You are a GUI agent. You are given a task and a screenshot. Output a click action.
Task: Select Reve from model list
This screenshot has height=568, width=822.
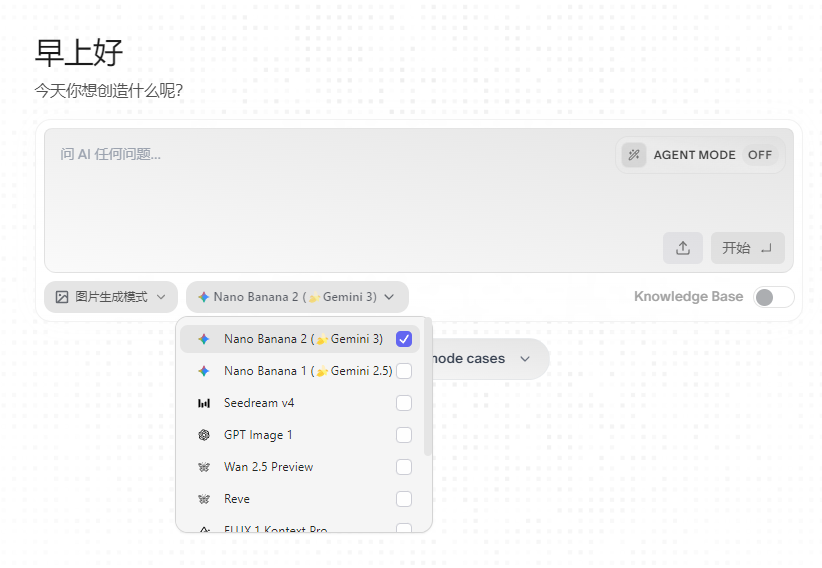(300, 499)
